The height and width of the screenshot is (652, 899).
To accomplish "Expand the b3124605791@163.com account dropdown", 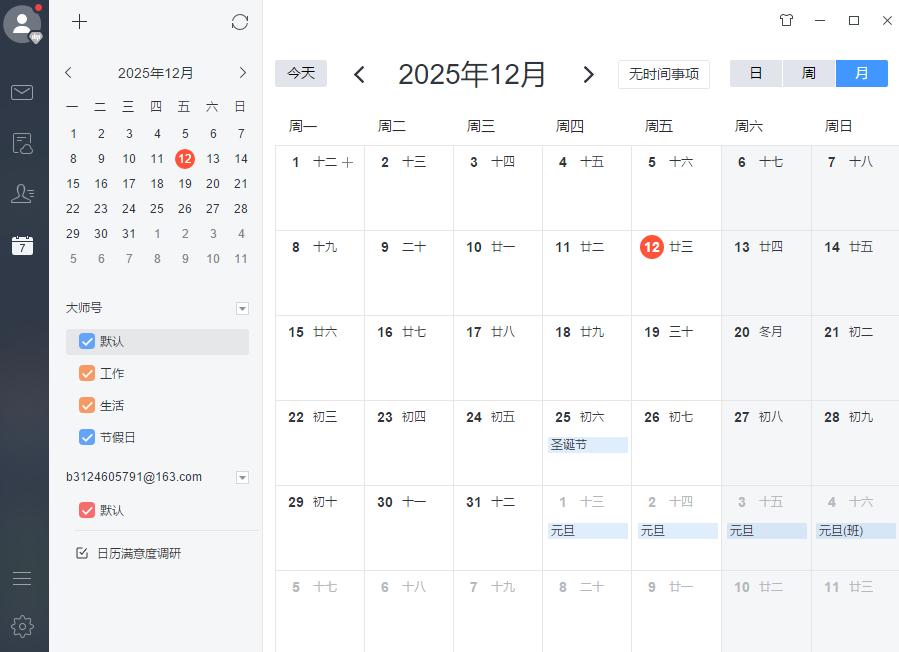I will (242, 477).
